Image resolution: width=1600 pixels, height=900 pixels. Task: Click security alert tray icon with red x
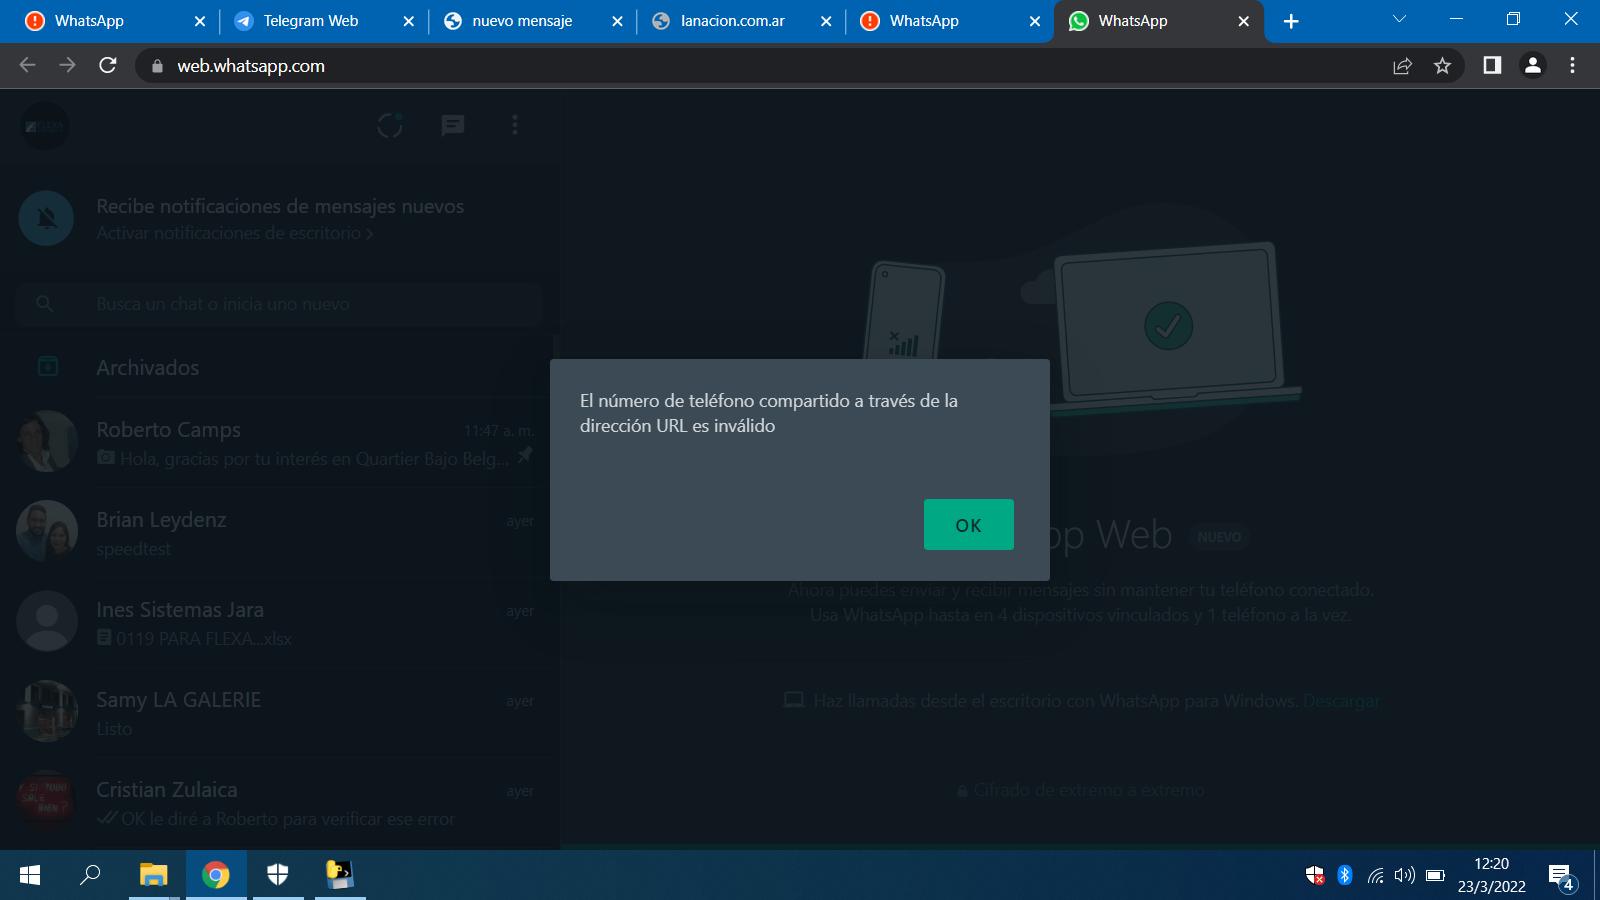click(1315, 876)
